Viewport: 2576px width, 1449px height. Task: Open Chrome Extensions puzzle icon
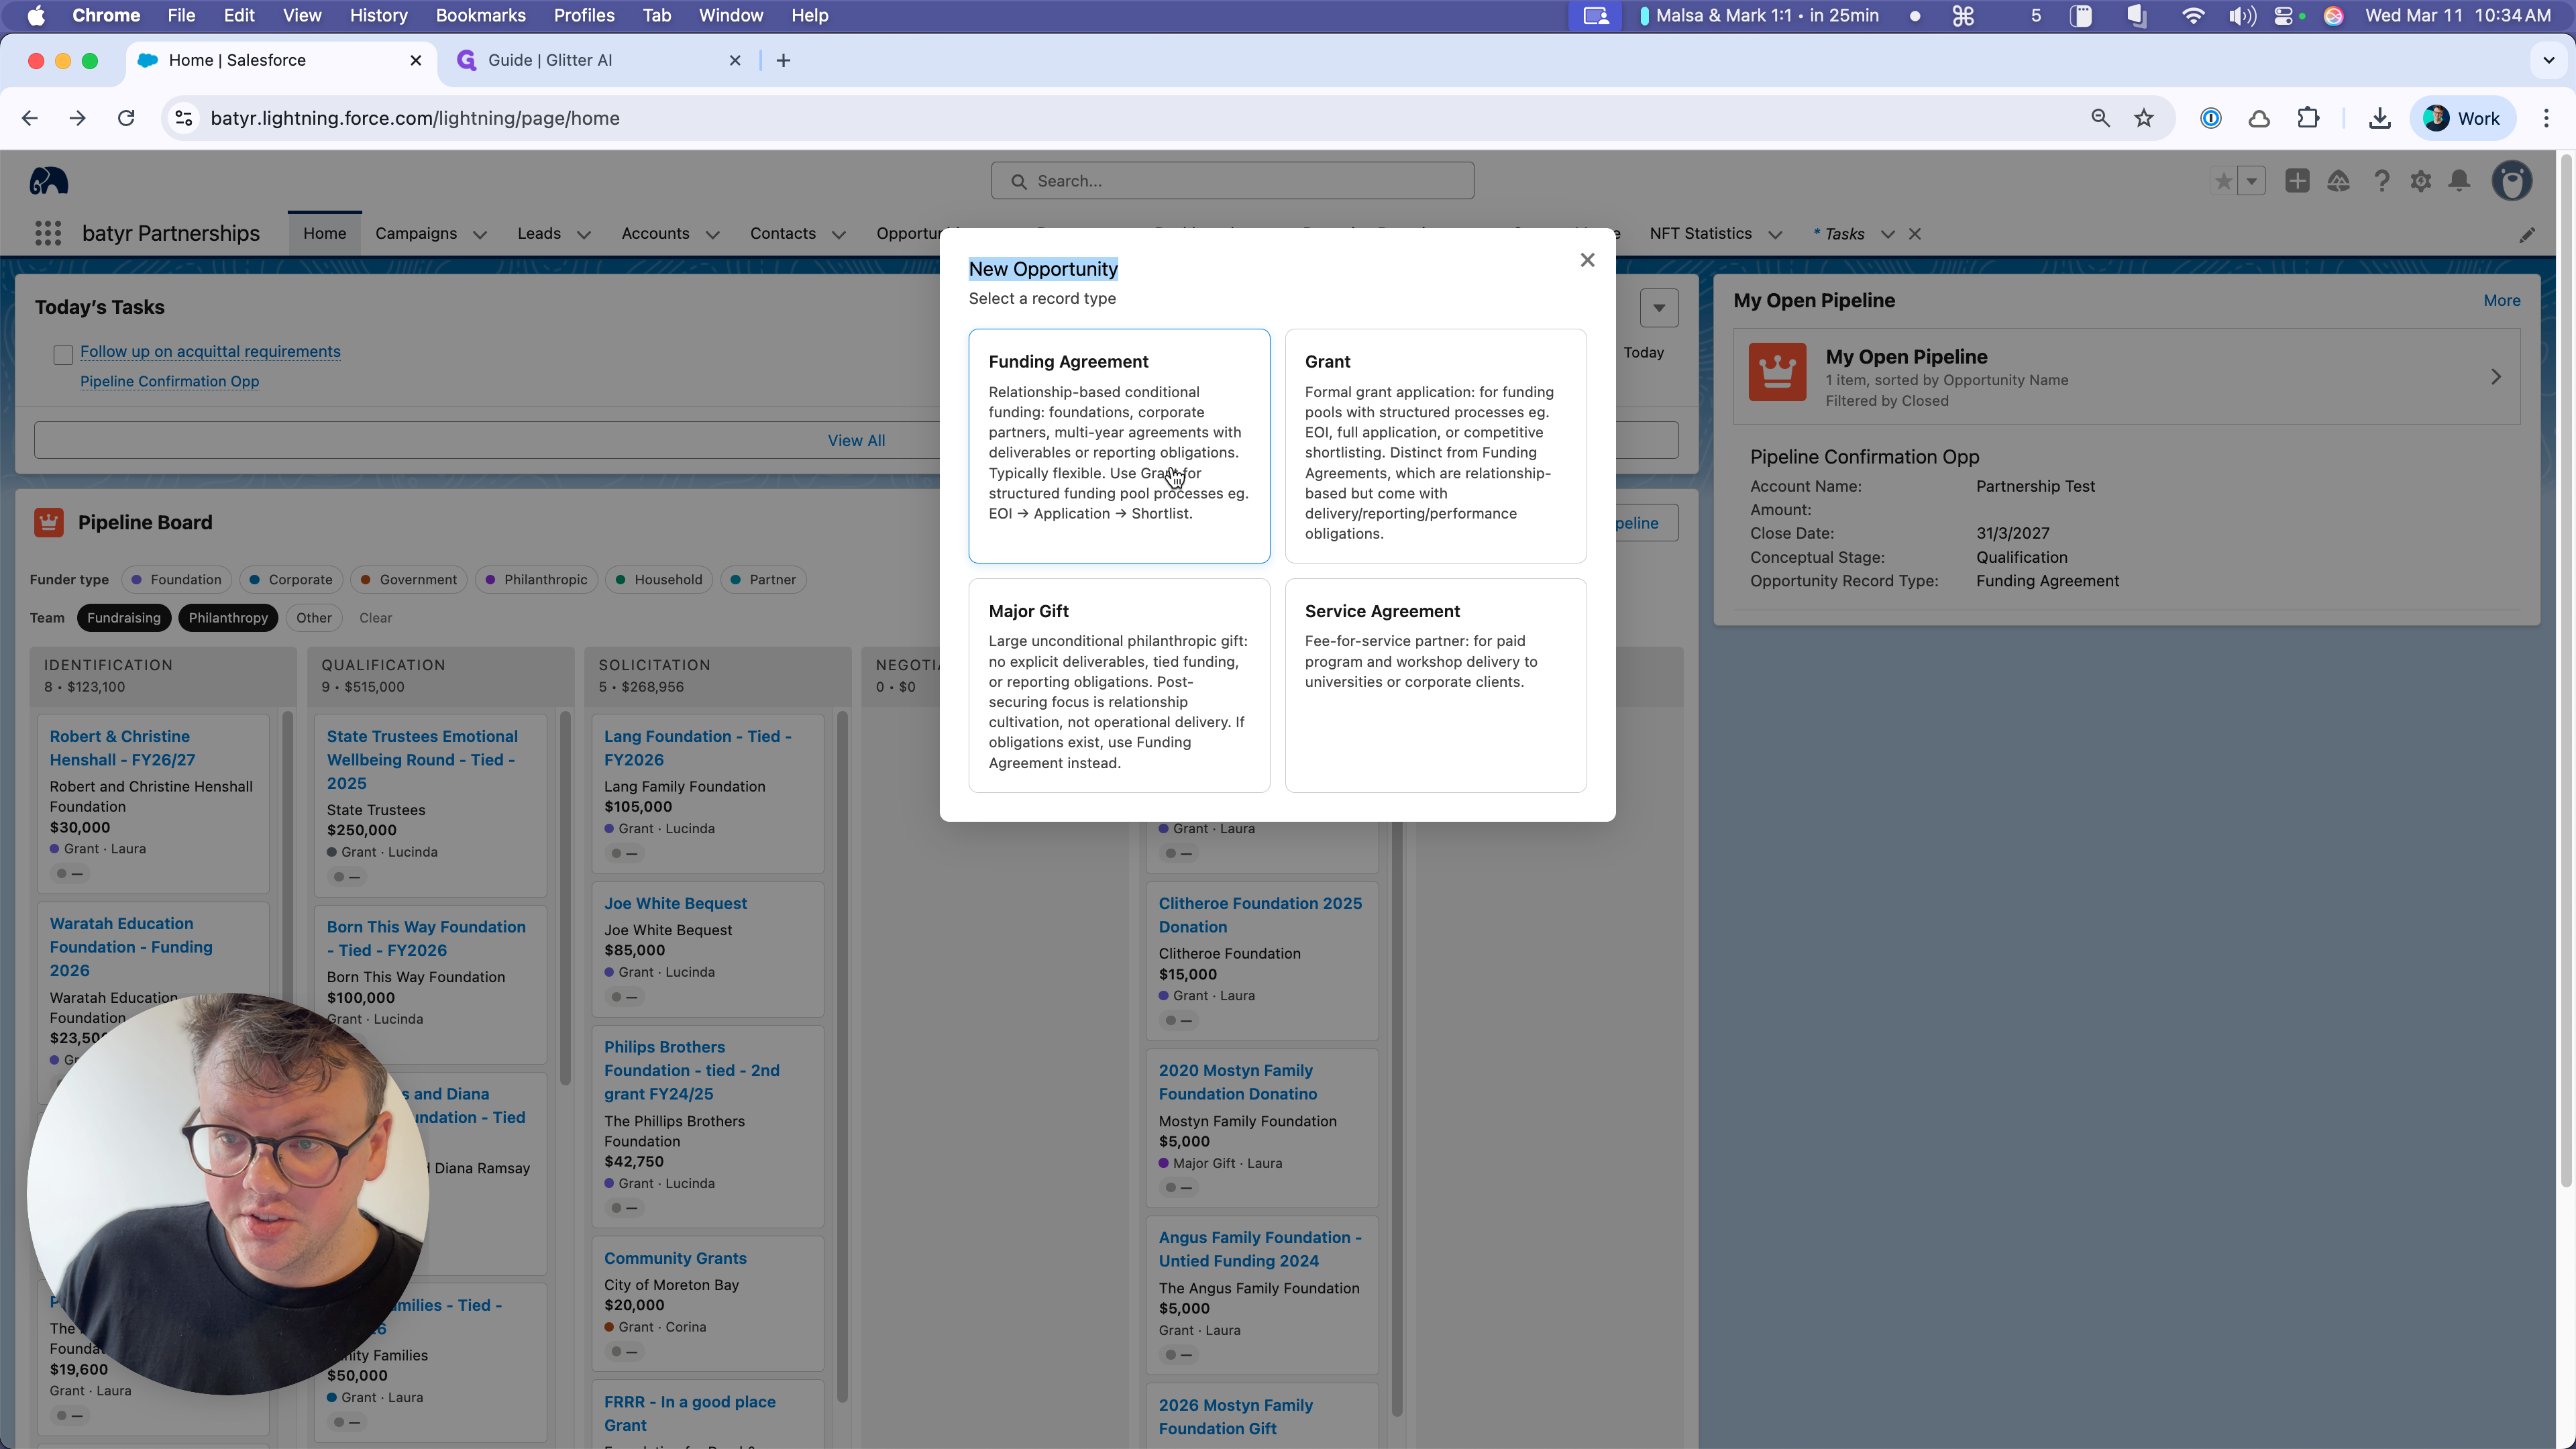click(x=2308, y=118)
